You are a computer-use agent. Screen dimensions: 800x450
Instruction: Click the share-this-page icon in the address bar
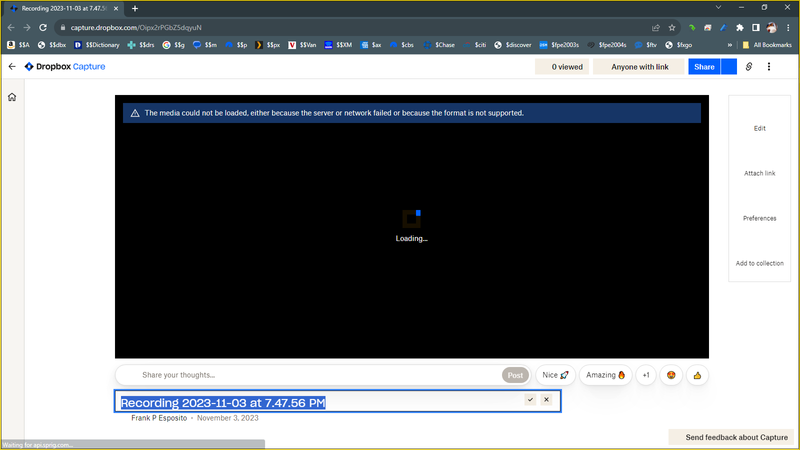coord(656,28)
